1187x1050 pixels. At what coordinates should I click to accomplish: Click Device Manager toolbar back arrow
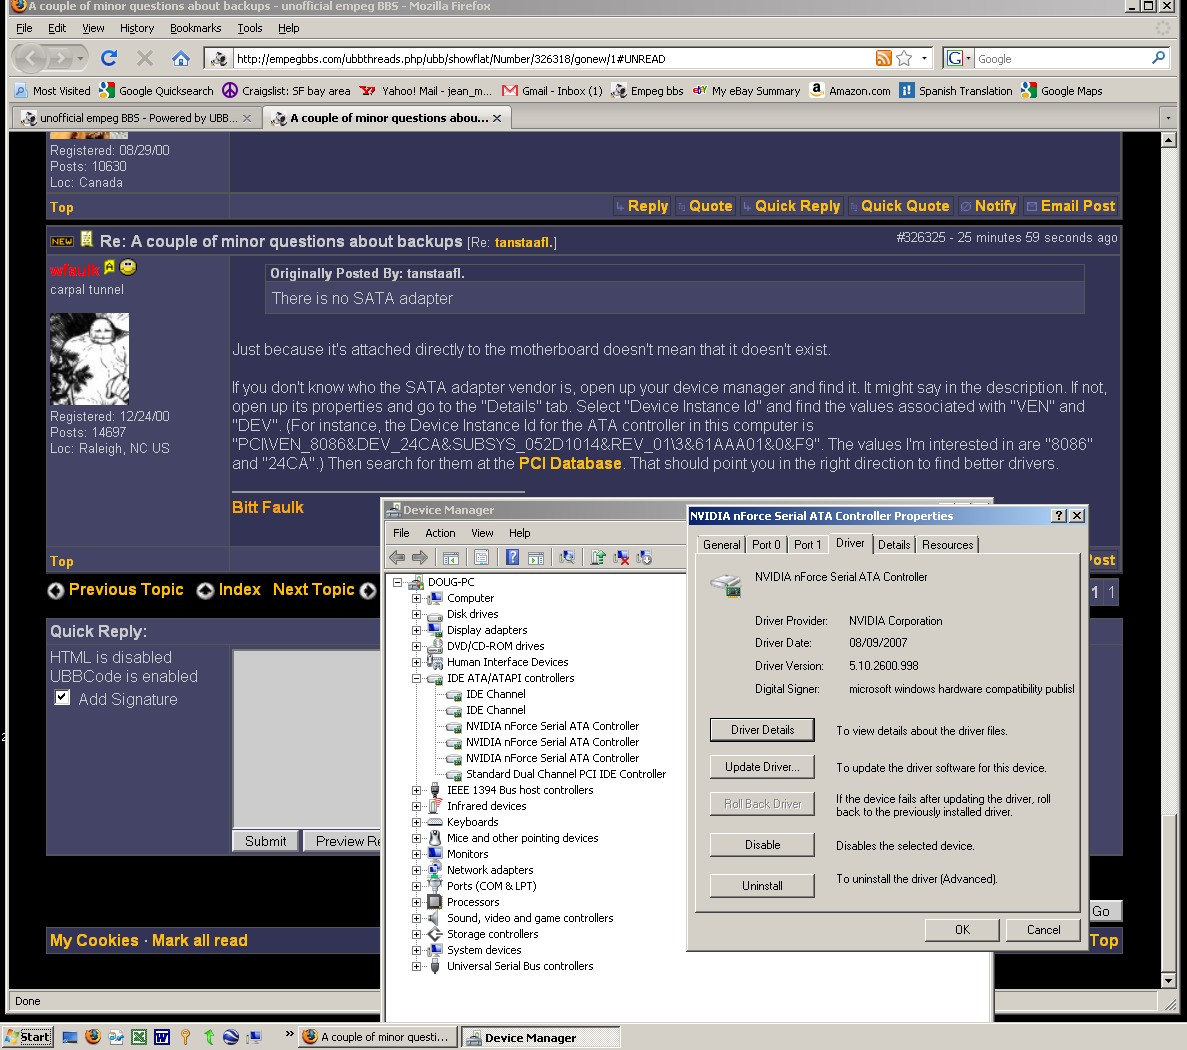pyautogui.click(x=397, y=558)
